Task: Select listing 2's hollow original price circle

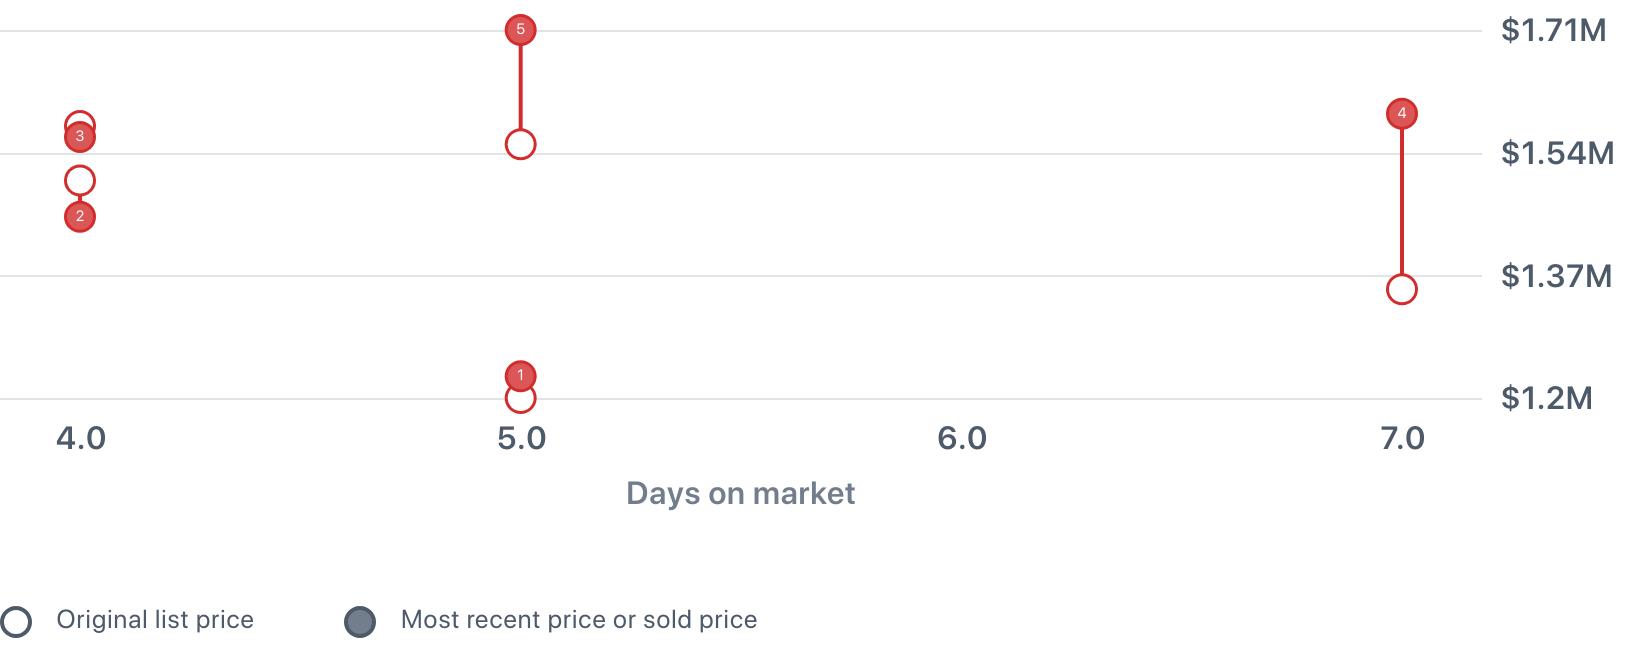Action: 80,181
